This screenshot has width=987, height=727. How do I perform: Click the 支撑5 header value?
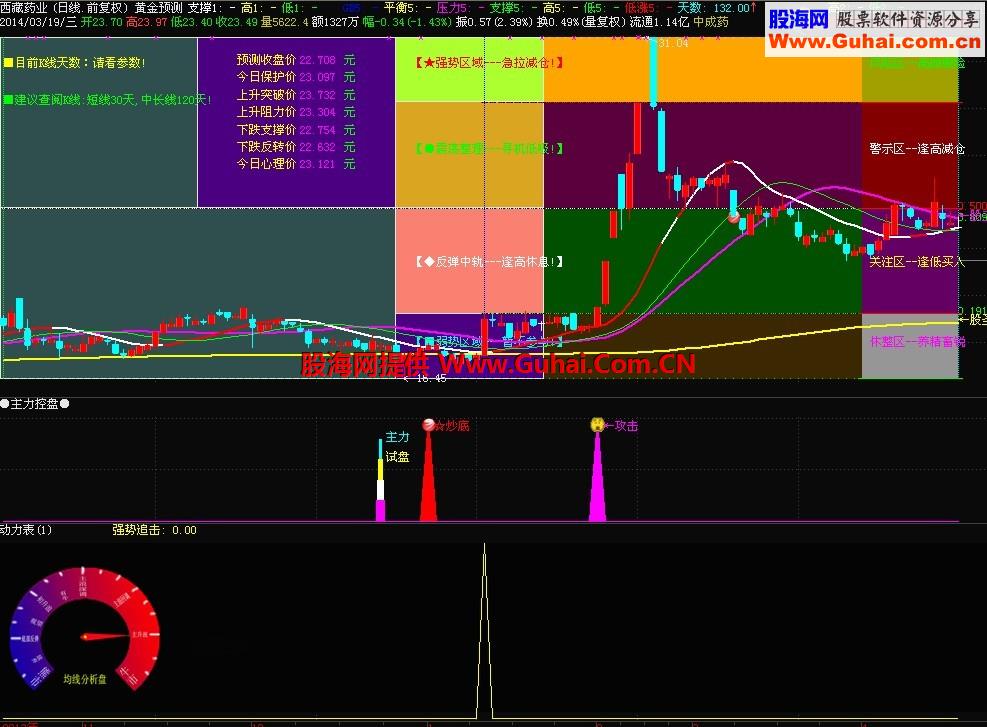tap(514, 8)
